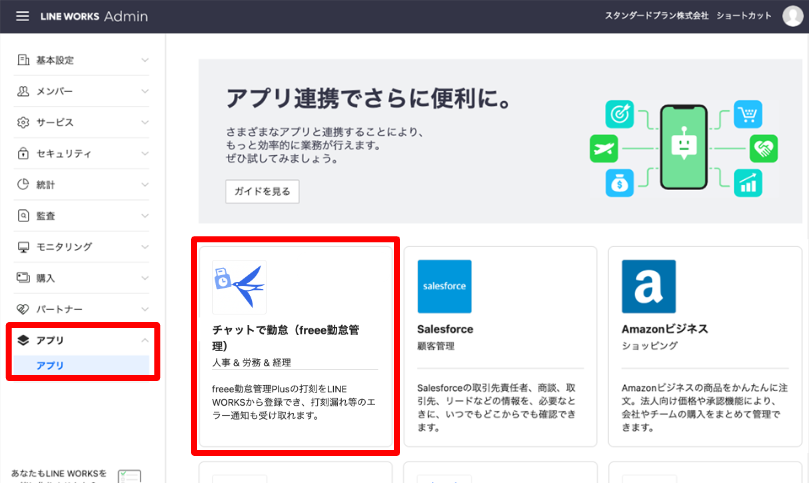Click the スタンダードプラン株式会社 company name
The image size is (809, 483).
click(656, 16)
